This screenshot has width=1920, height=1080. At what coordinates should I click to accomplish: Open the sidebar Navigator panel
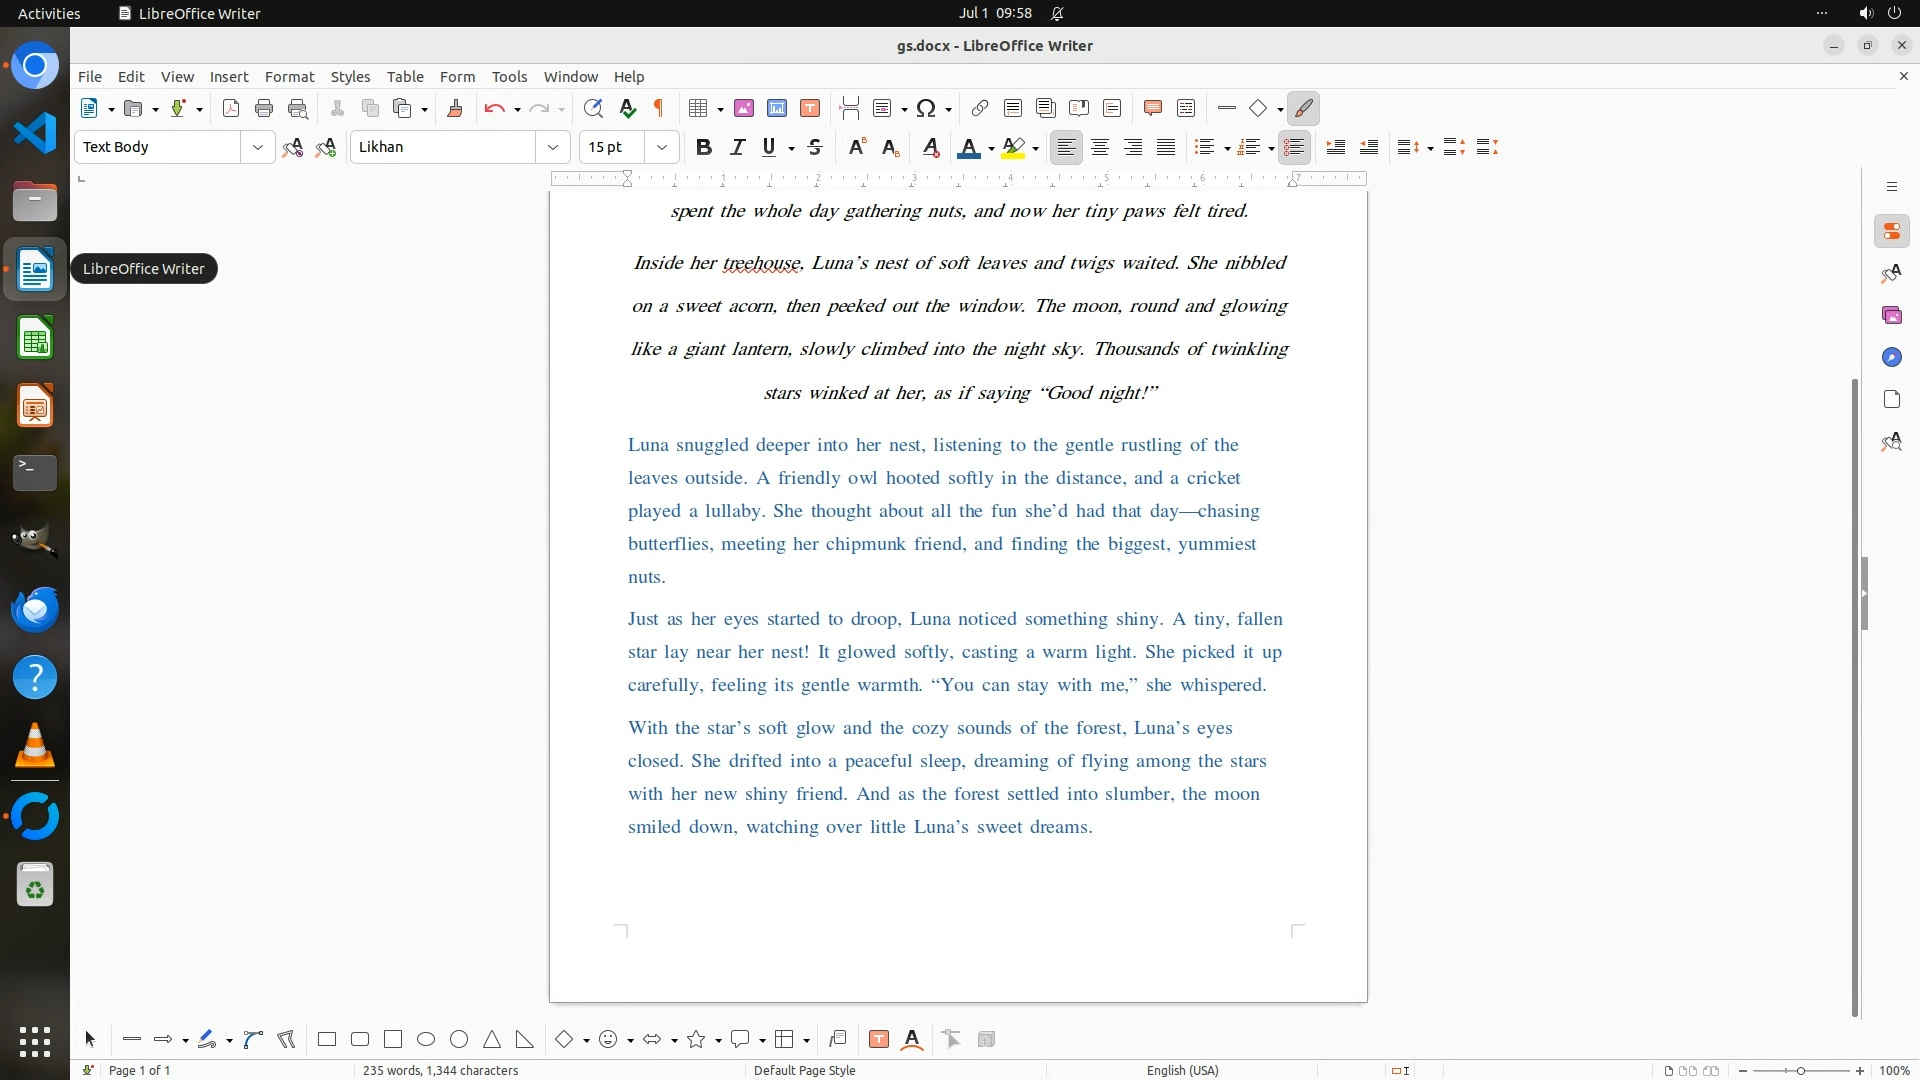point(1891,358)
